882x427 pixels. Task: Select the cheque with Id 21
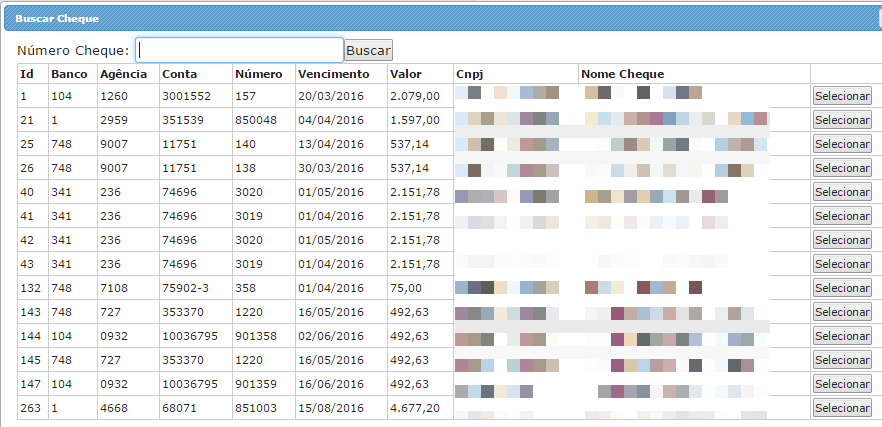[x=842, y=120]
